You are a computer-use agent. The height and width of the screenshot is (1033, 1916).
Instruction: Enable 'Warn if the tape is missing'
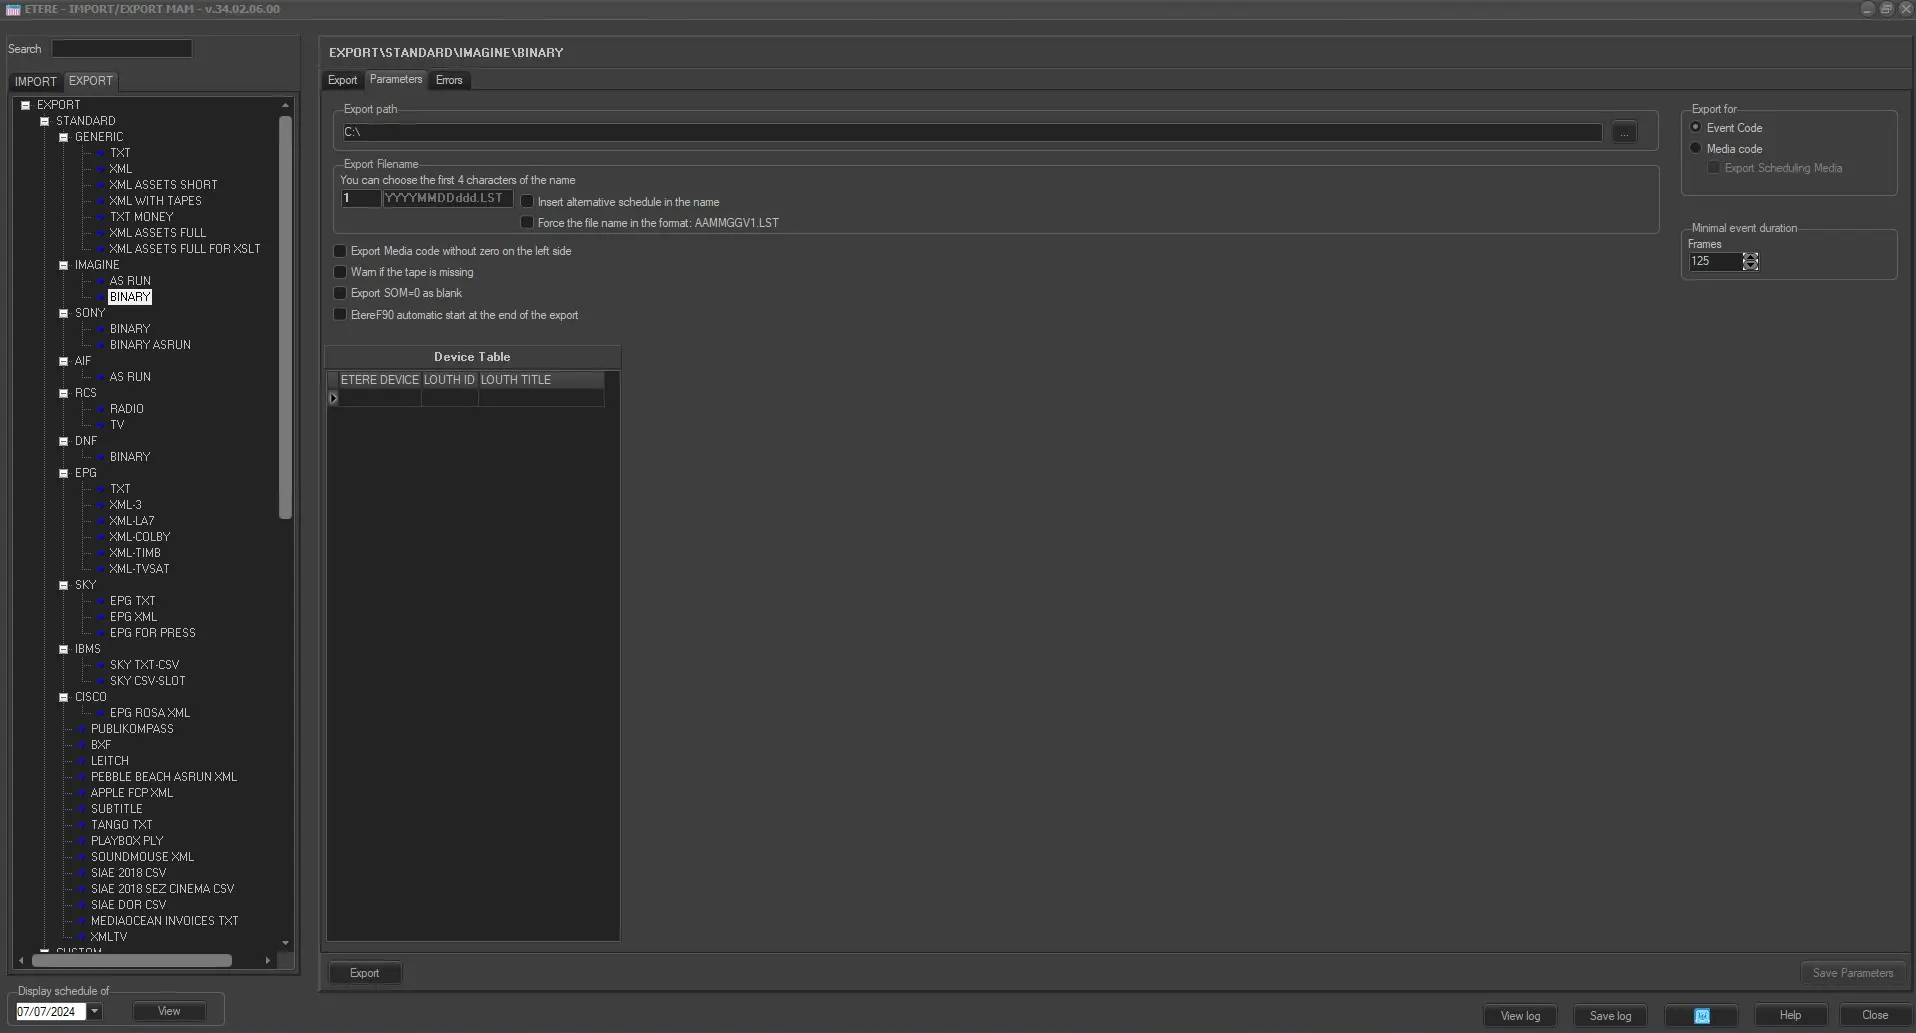coord(340,272)
